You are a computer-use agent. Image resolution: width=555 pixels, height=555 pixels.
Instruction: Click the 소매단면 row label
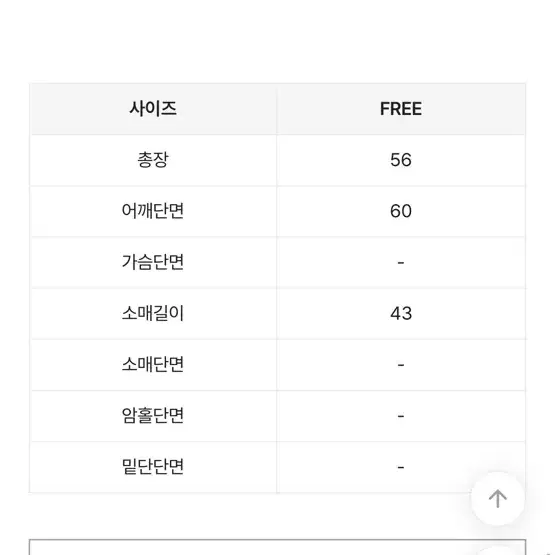[x=153, y=364]
